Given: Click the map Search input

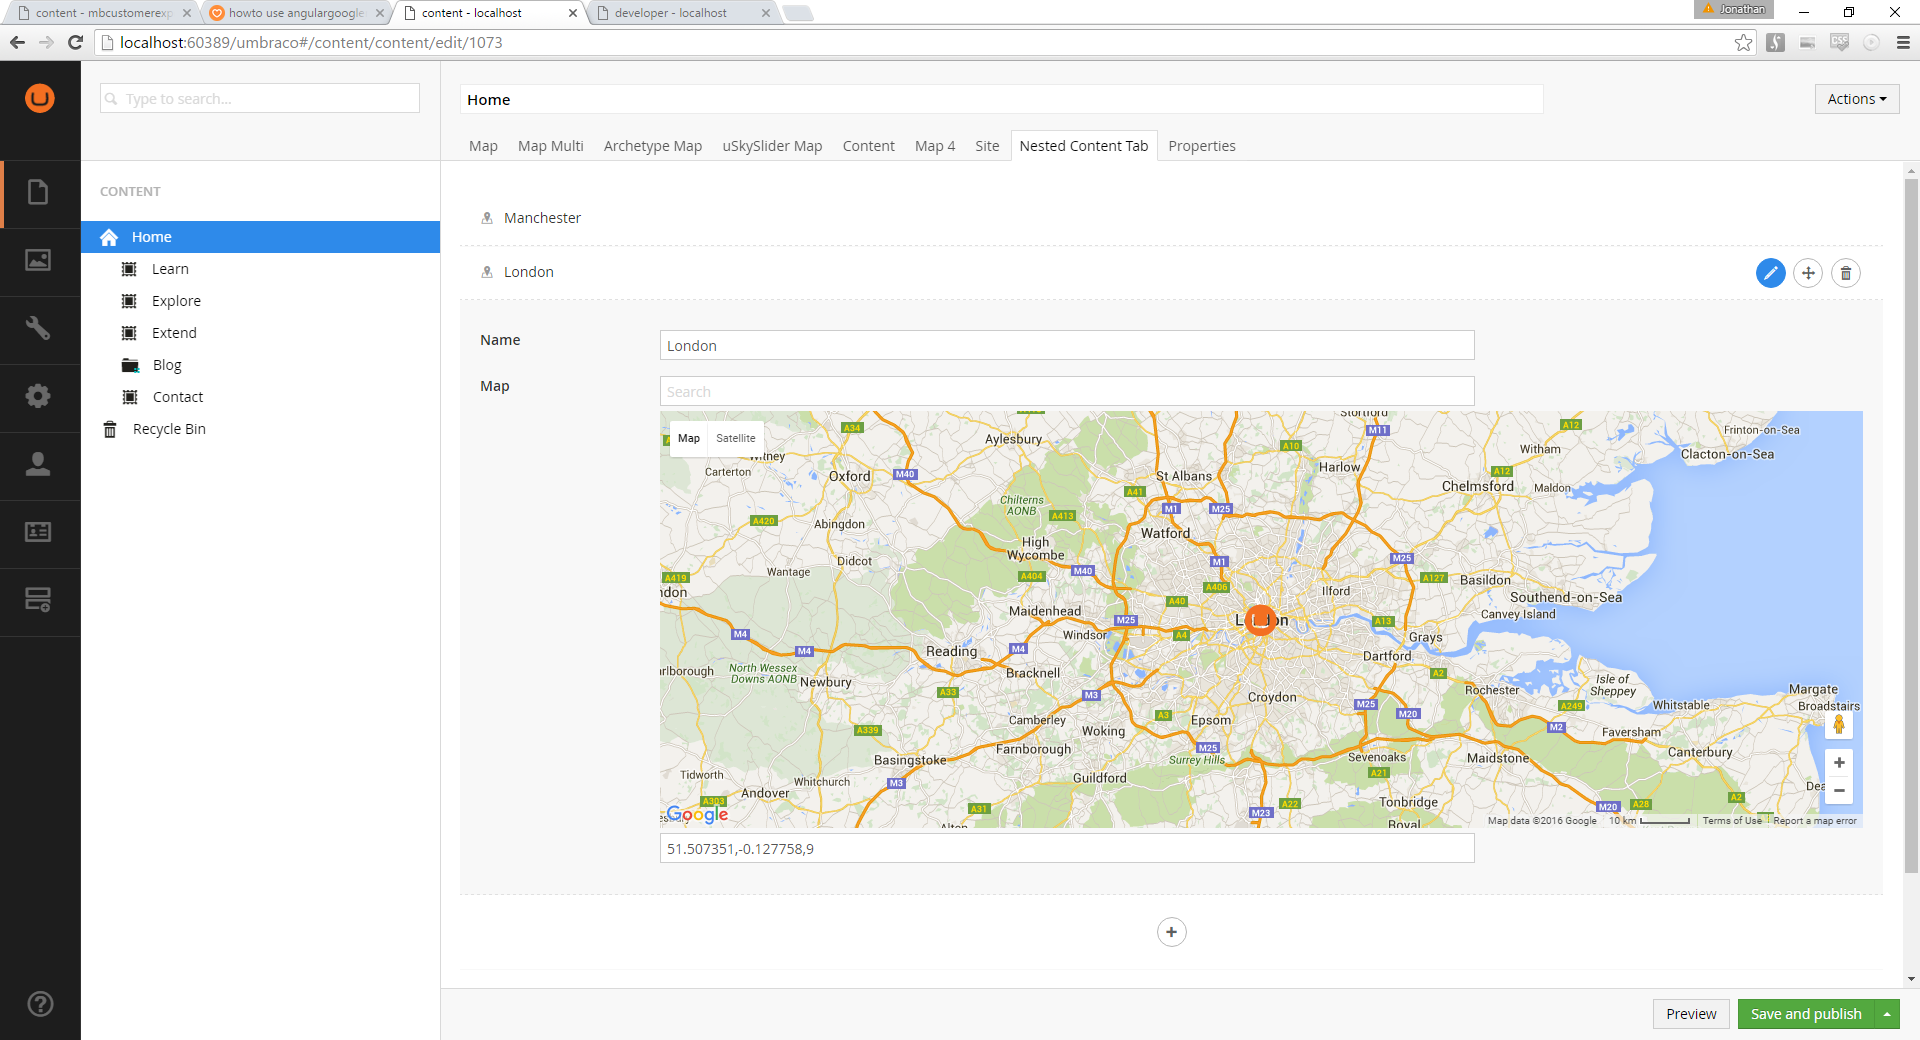Looking at the screenshot, I should [x=1067, y=391].
